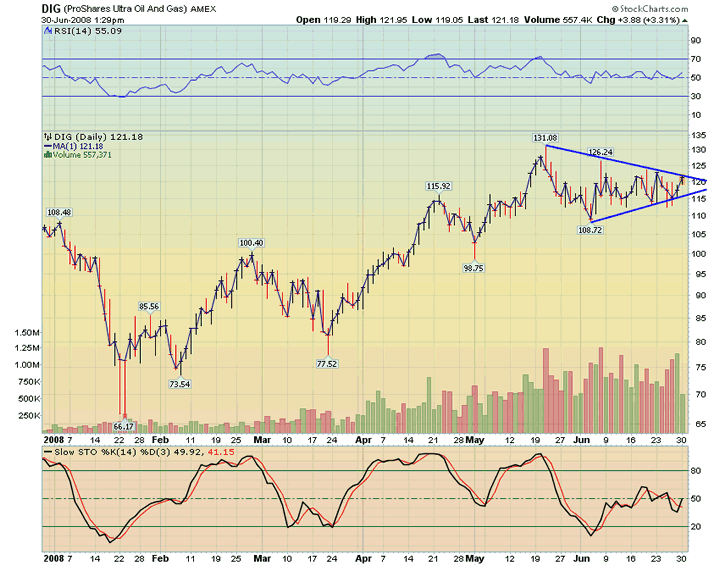Select the 66.17 low price label
The image size is (720, 566).
click(x=123, y=425)
